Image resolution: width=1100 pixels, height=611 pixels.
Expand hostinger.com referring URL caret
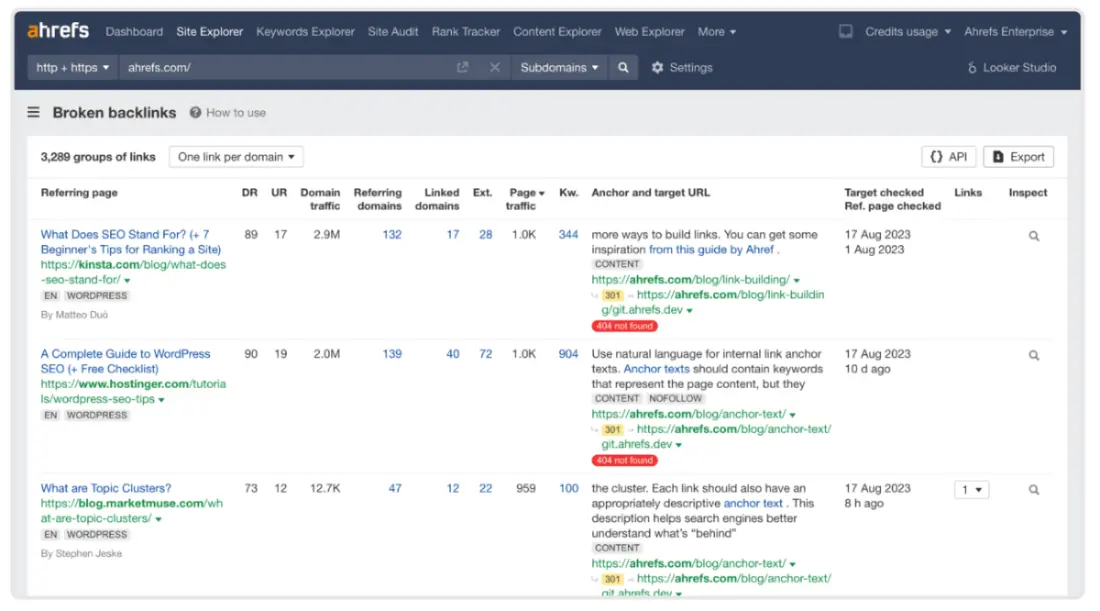tap(161, 400)
